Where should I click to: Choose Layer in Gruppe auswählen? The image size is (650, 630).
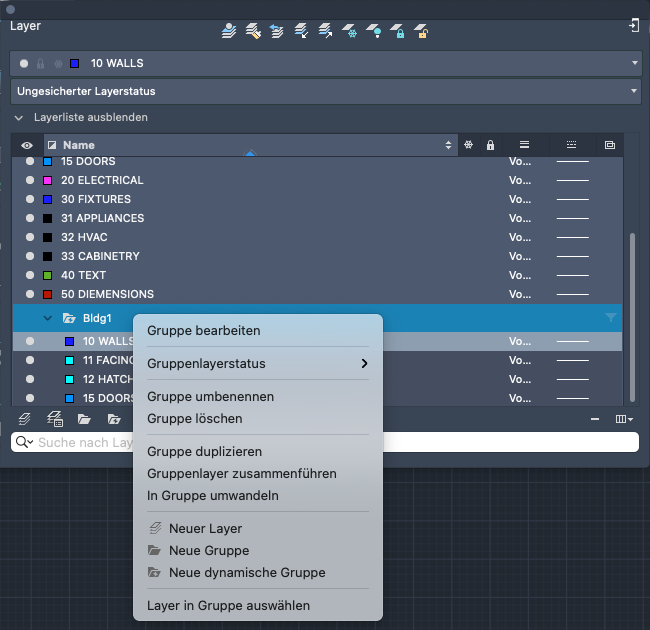[x=258, y=606]
